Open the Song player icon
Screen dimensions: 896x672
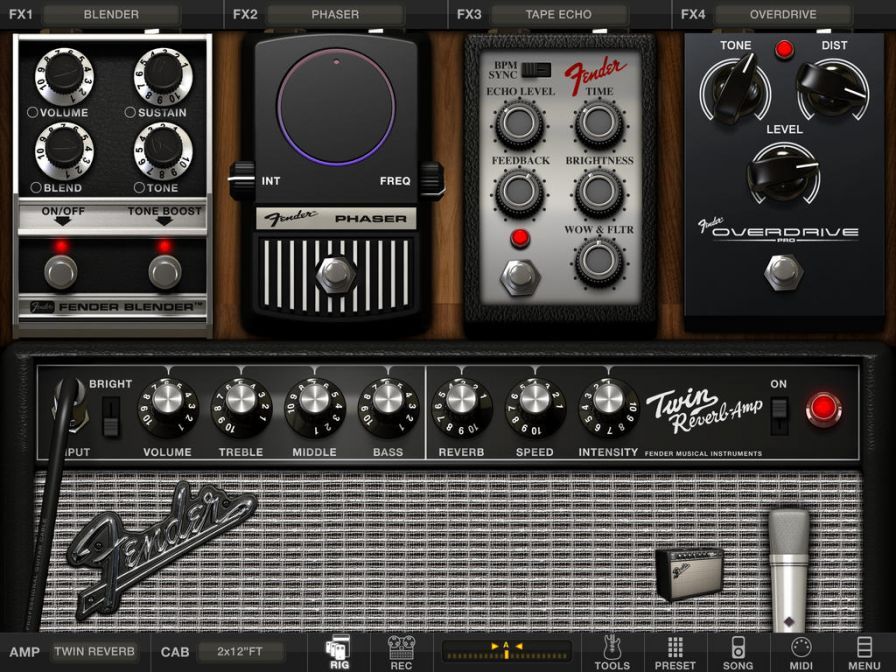(x=738, y=651)
